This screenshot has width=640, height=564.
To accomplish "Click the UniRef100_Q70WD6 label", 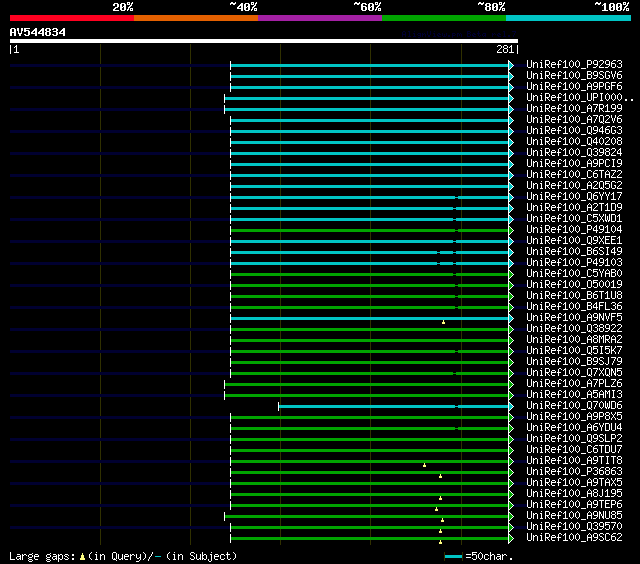I will (x=574, y=406).
